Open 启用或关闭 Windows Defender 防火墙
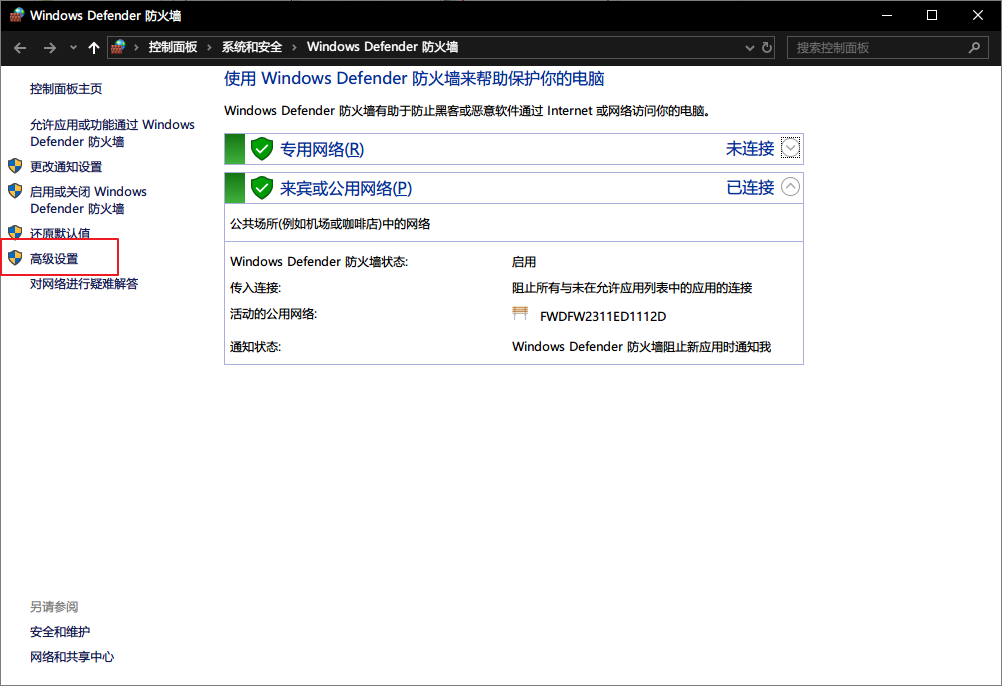 88,200
